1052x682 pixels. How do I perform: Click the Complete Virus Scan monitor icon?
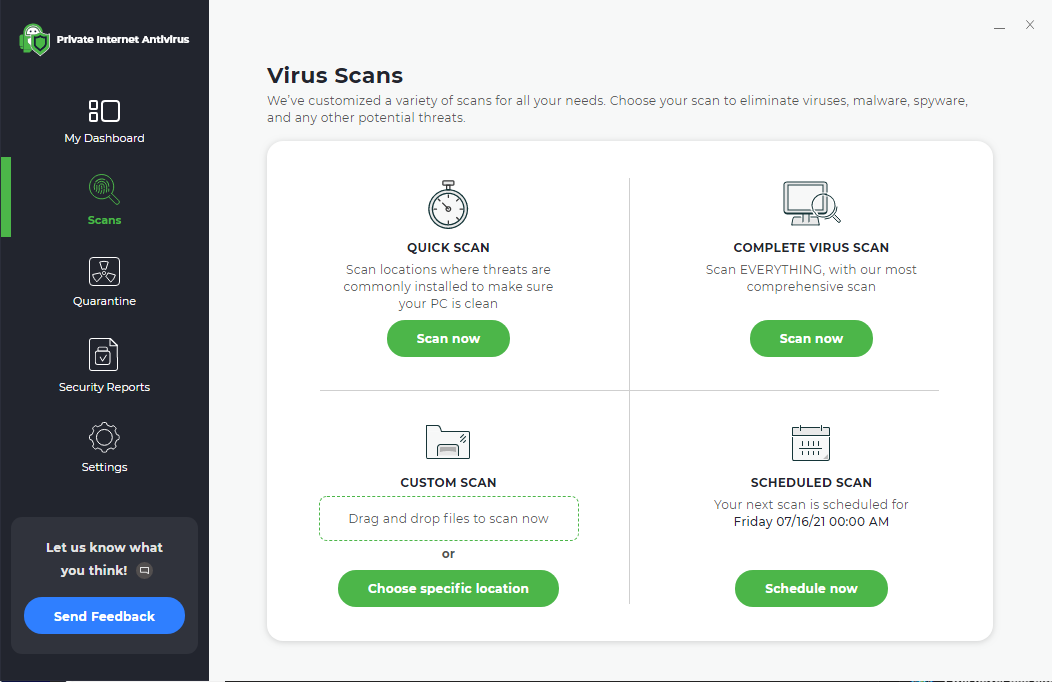[x=811, y=203]
